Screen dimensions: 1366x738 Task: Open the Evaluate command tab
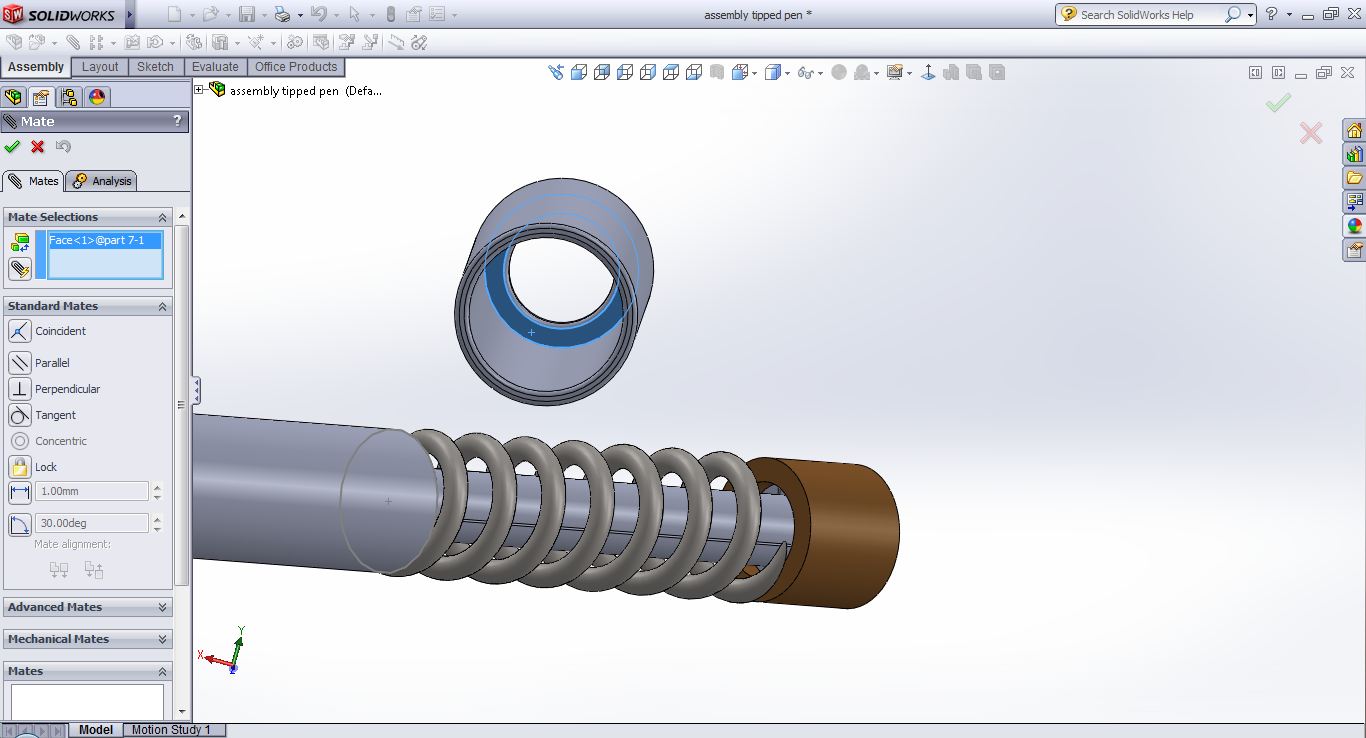point(215,67)
